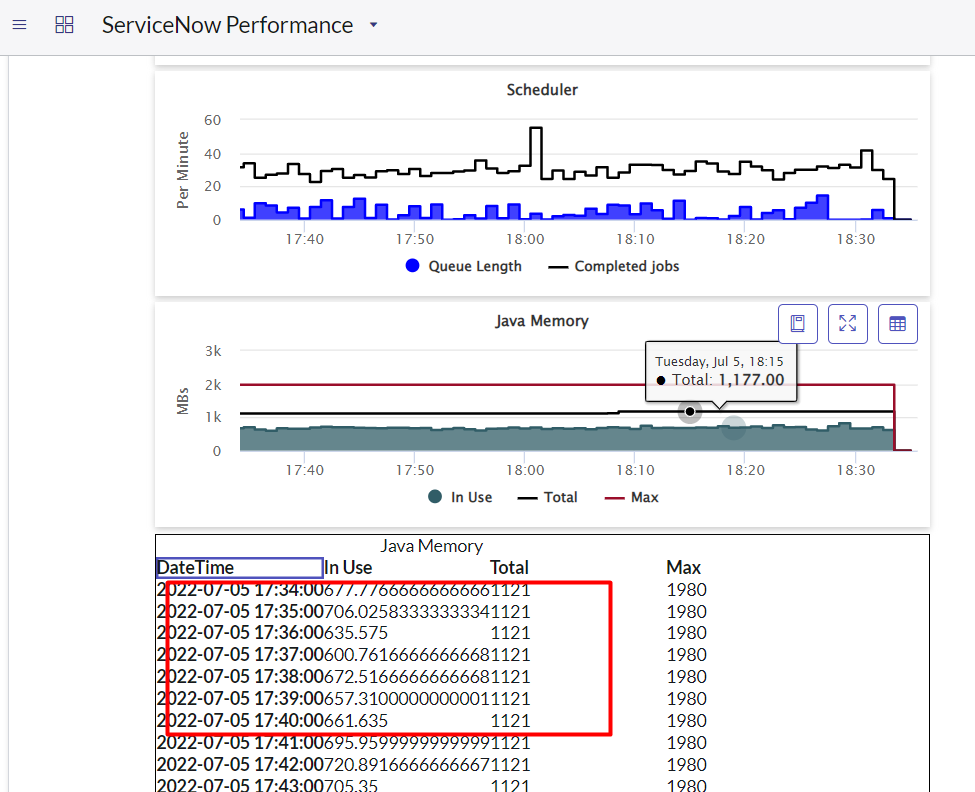Viewport: 975px width, 792px height.
Task: Select the Total column header in table
Action: [x=509, y=568]
